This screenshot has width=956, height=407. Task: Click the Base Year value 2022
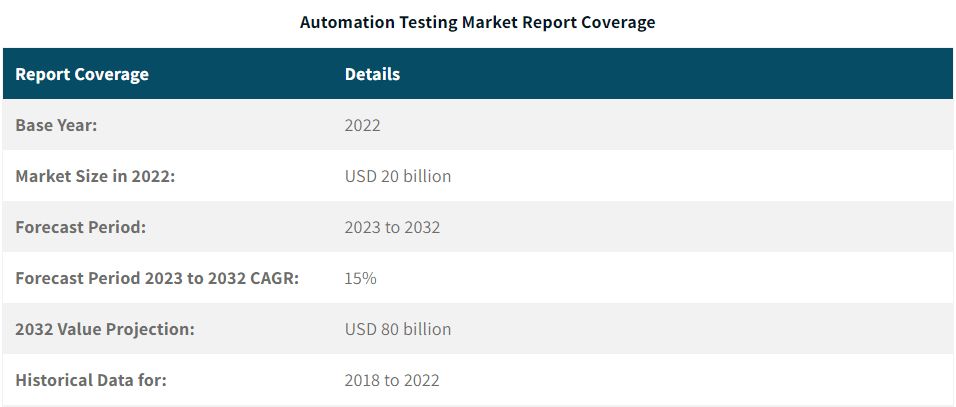pyautogui.click(x=362, y=125)
